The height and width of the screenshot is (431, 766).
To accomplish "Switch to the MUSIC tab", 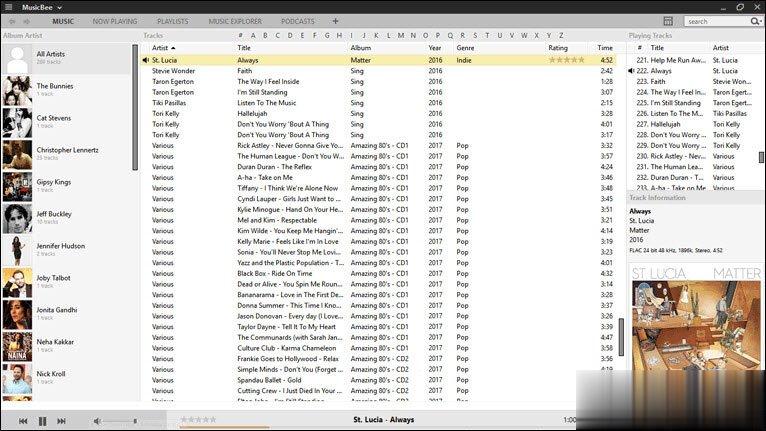I will (63, 21).
